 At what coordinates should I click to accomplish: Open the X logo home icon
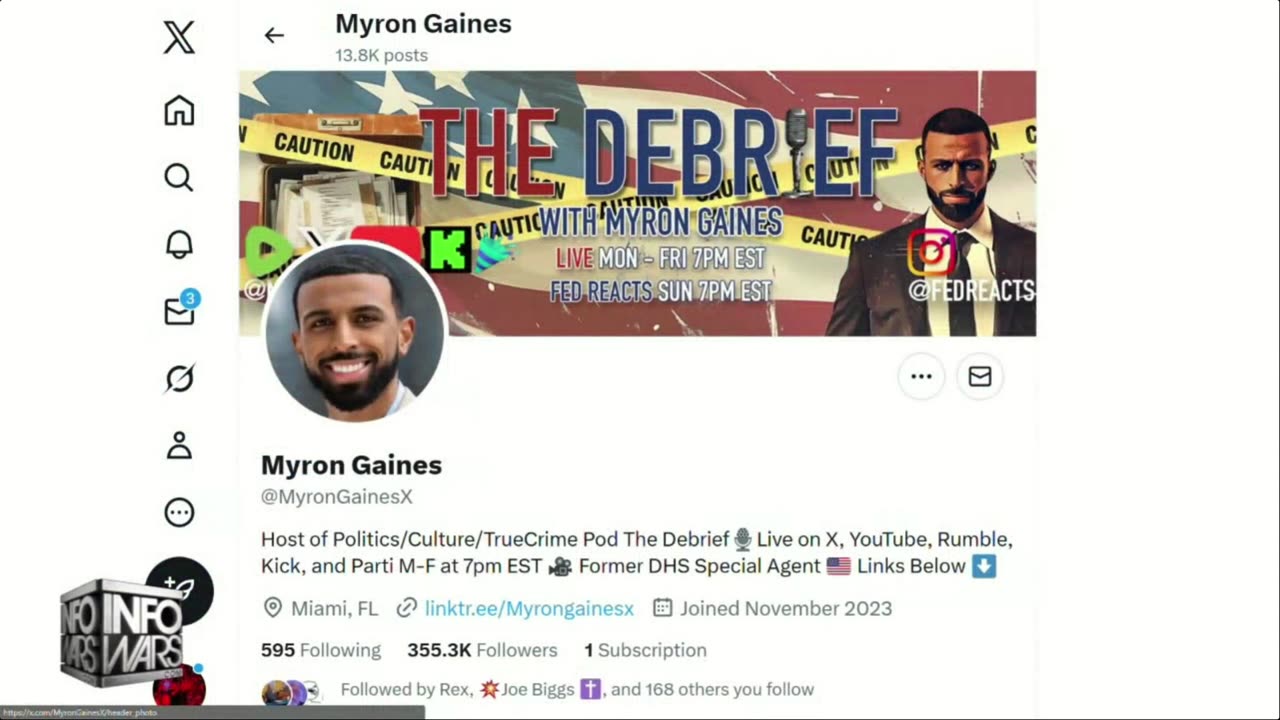[x=179, y=38]
